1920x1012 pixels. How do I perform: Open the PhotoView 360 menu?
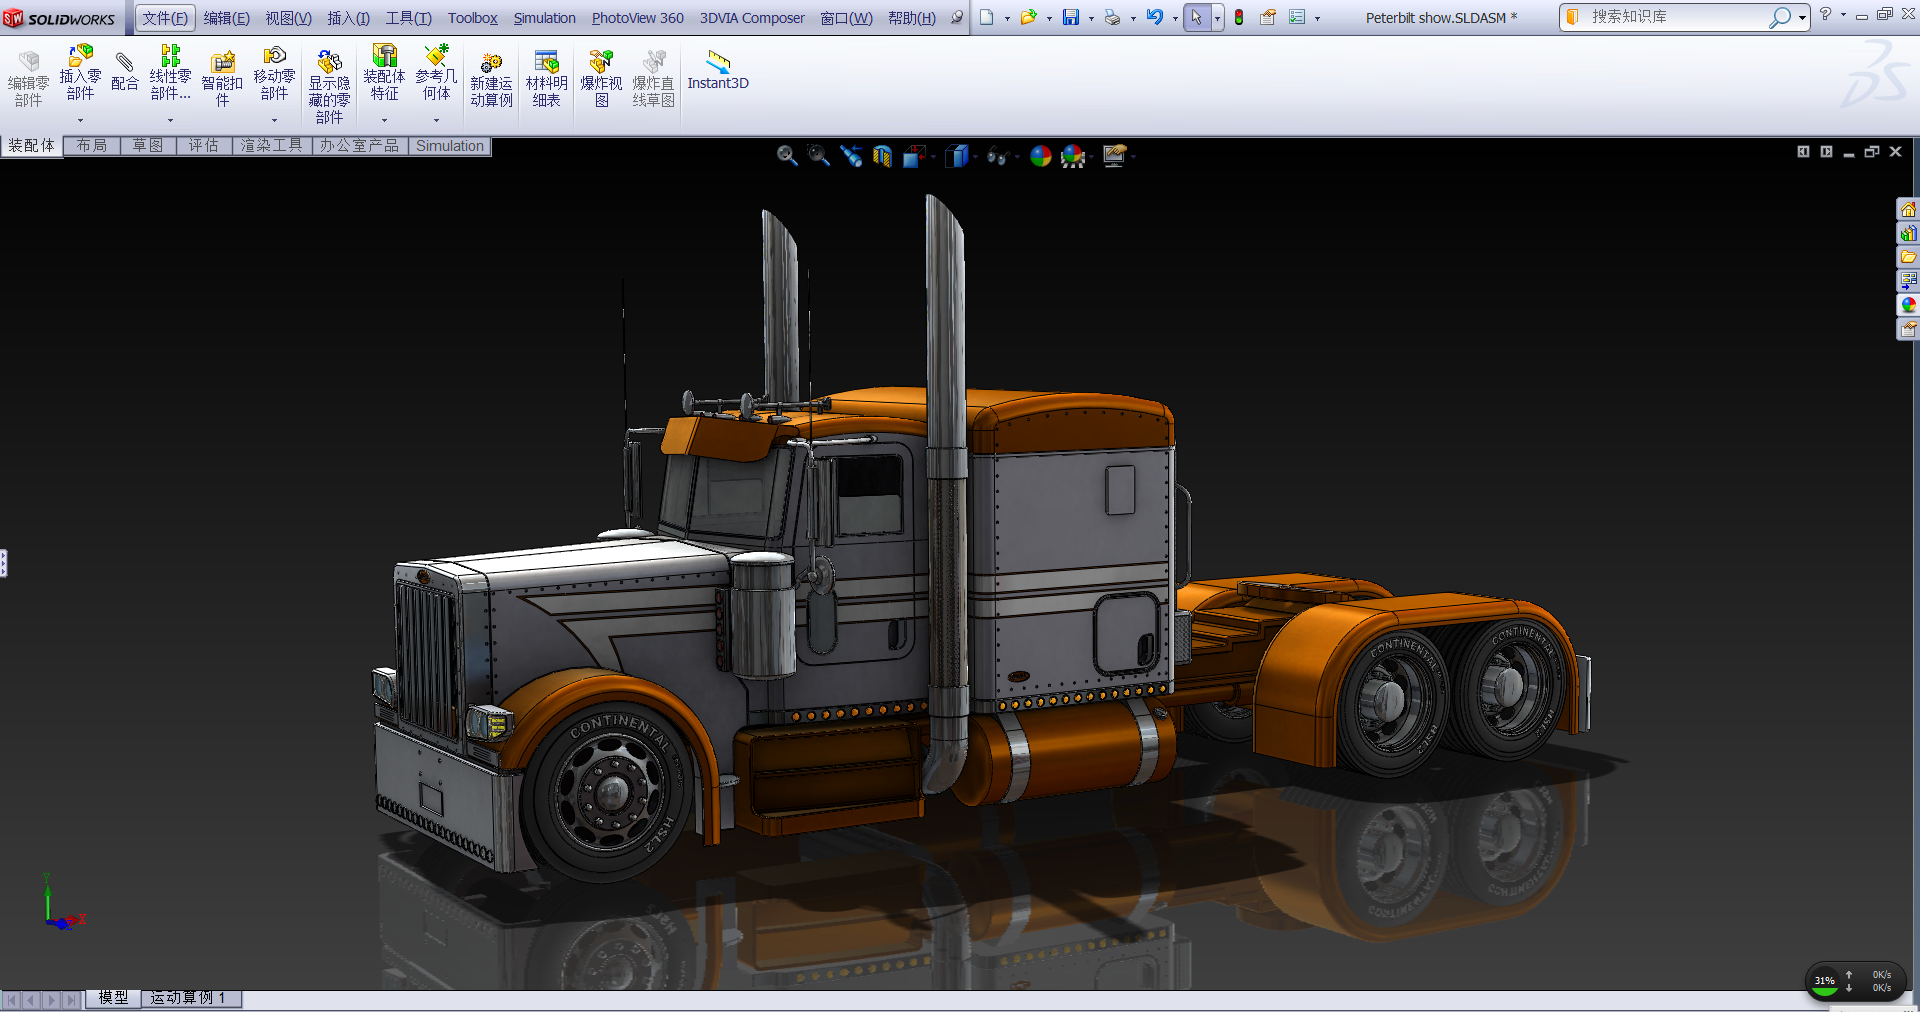coord(637,18)
